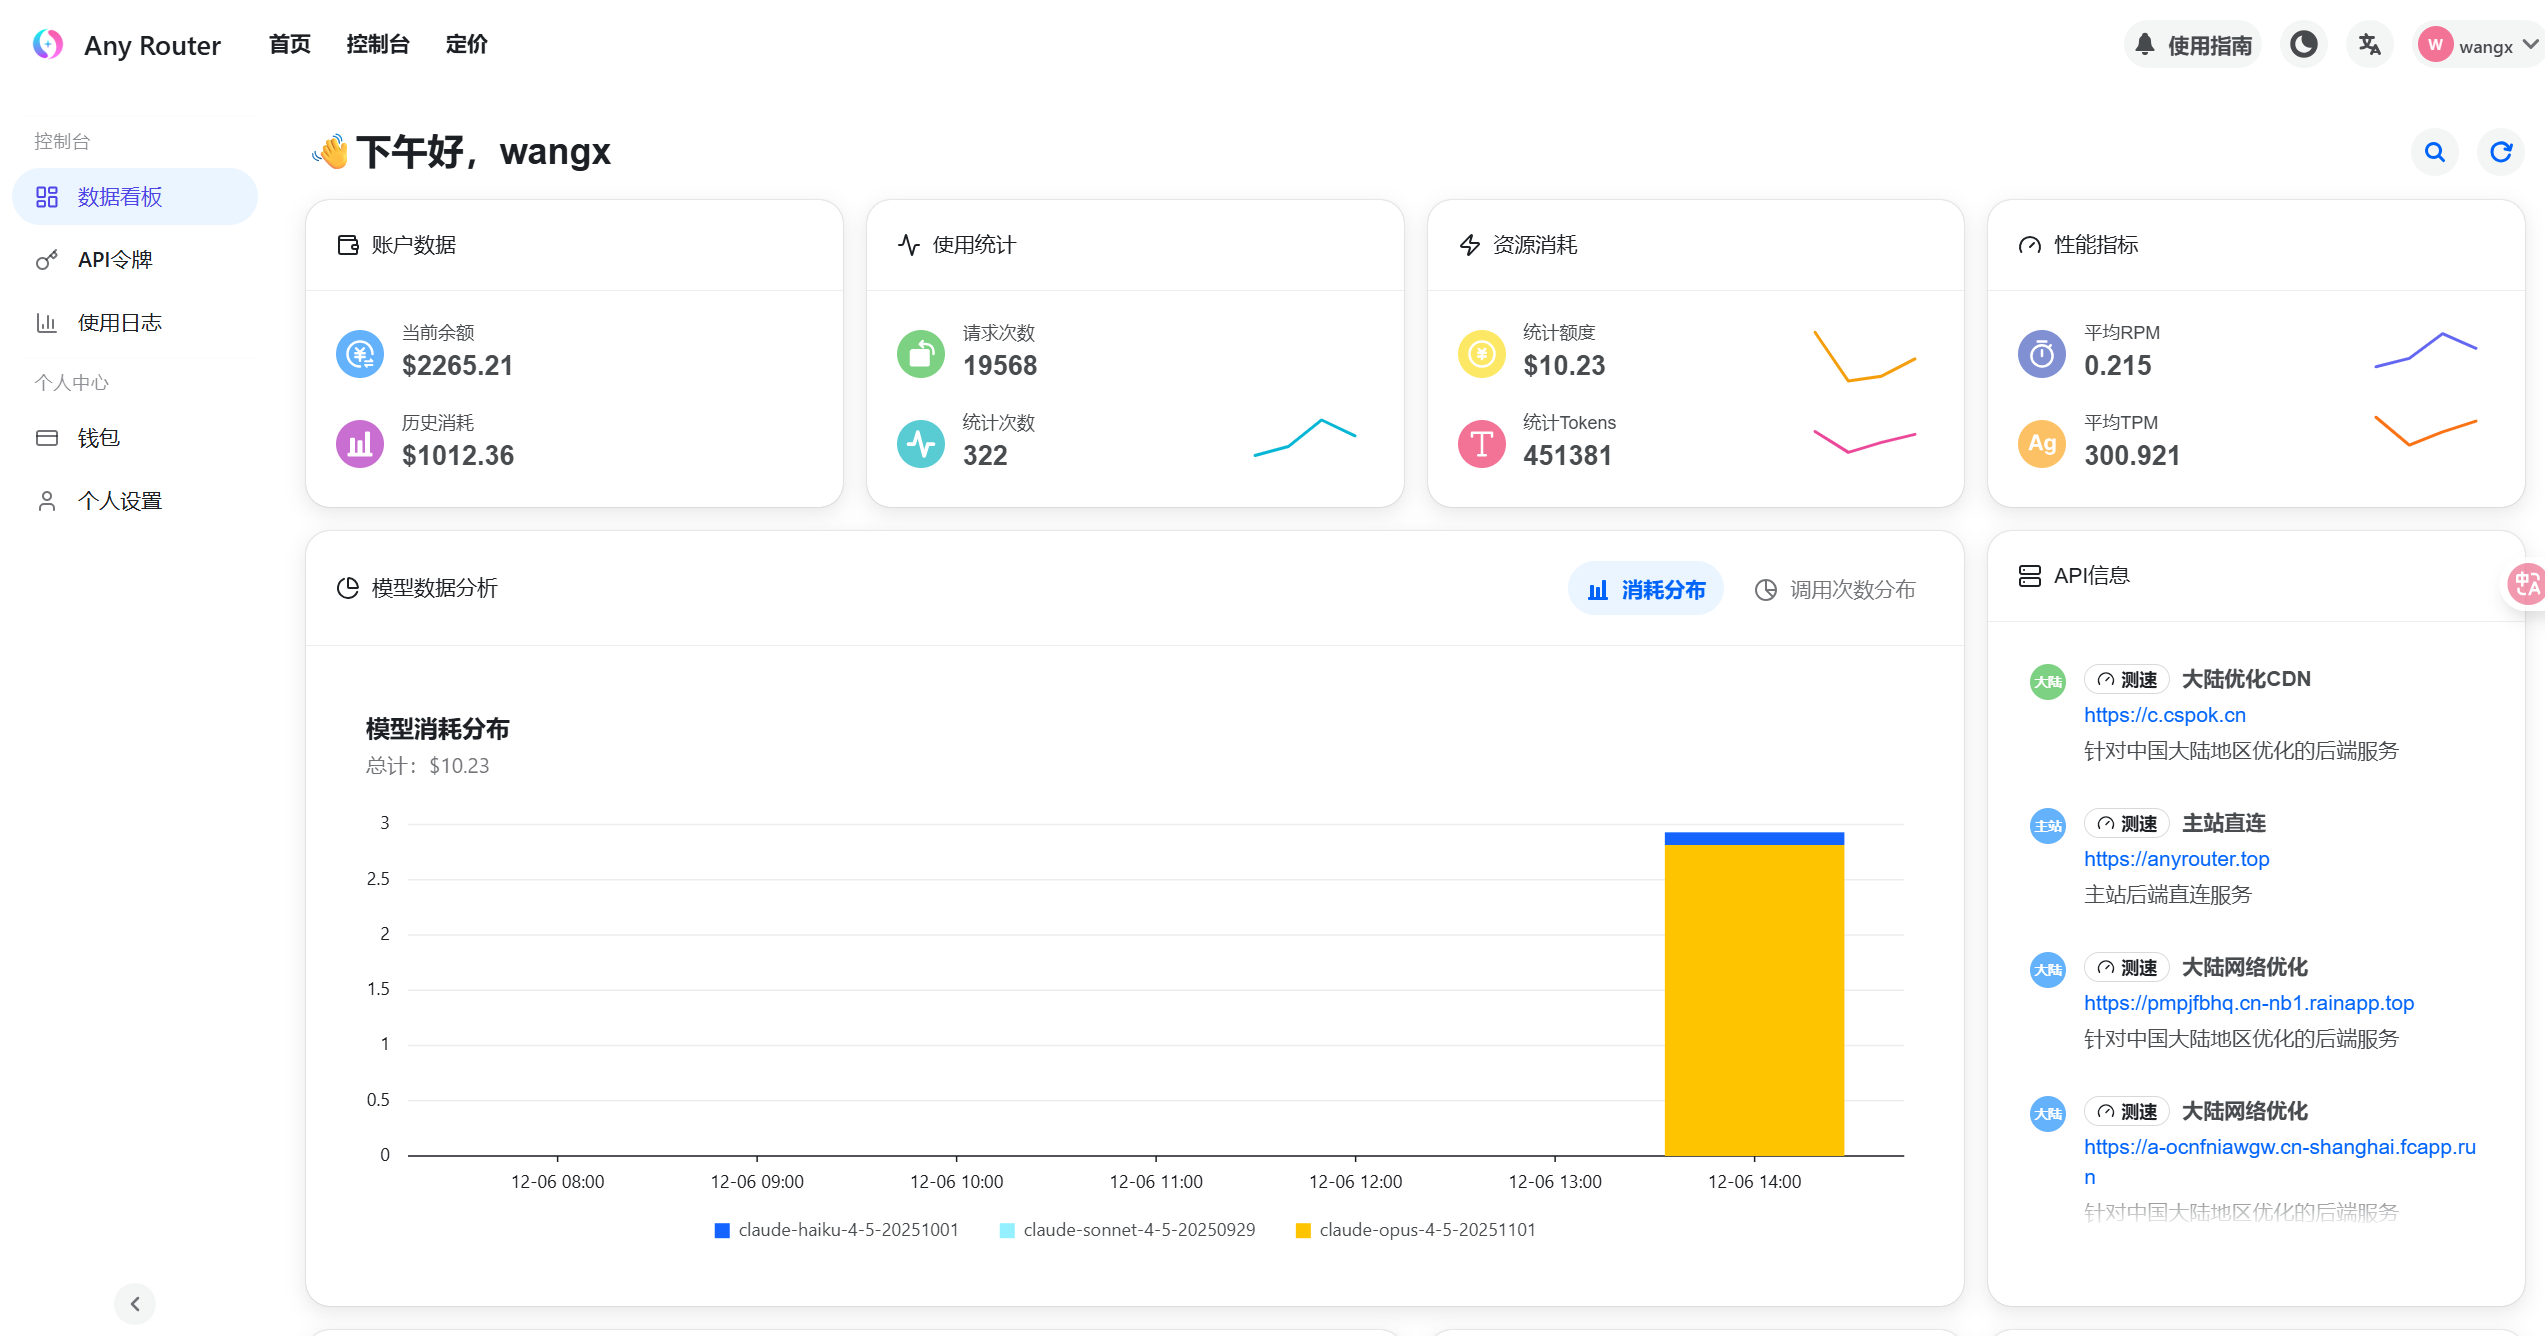Click the refresh dashboard icon
Image resolution: width=2545 pixels, height=1336 pixels.
[x=2500, y=152]
